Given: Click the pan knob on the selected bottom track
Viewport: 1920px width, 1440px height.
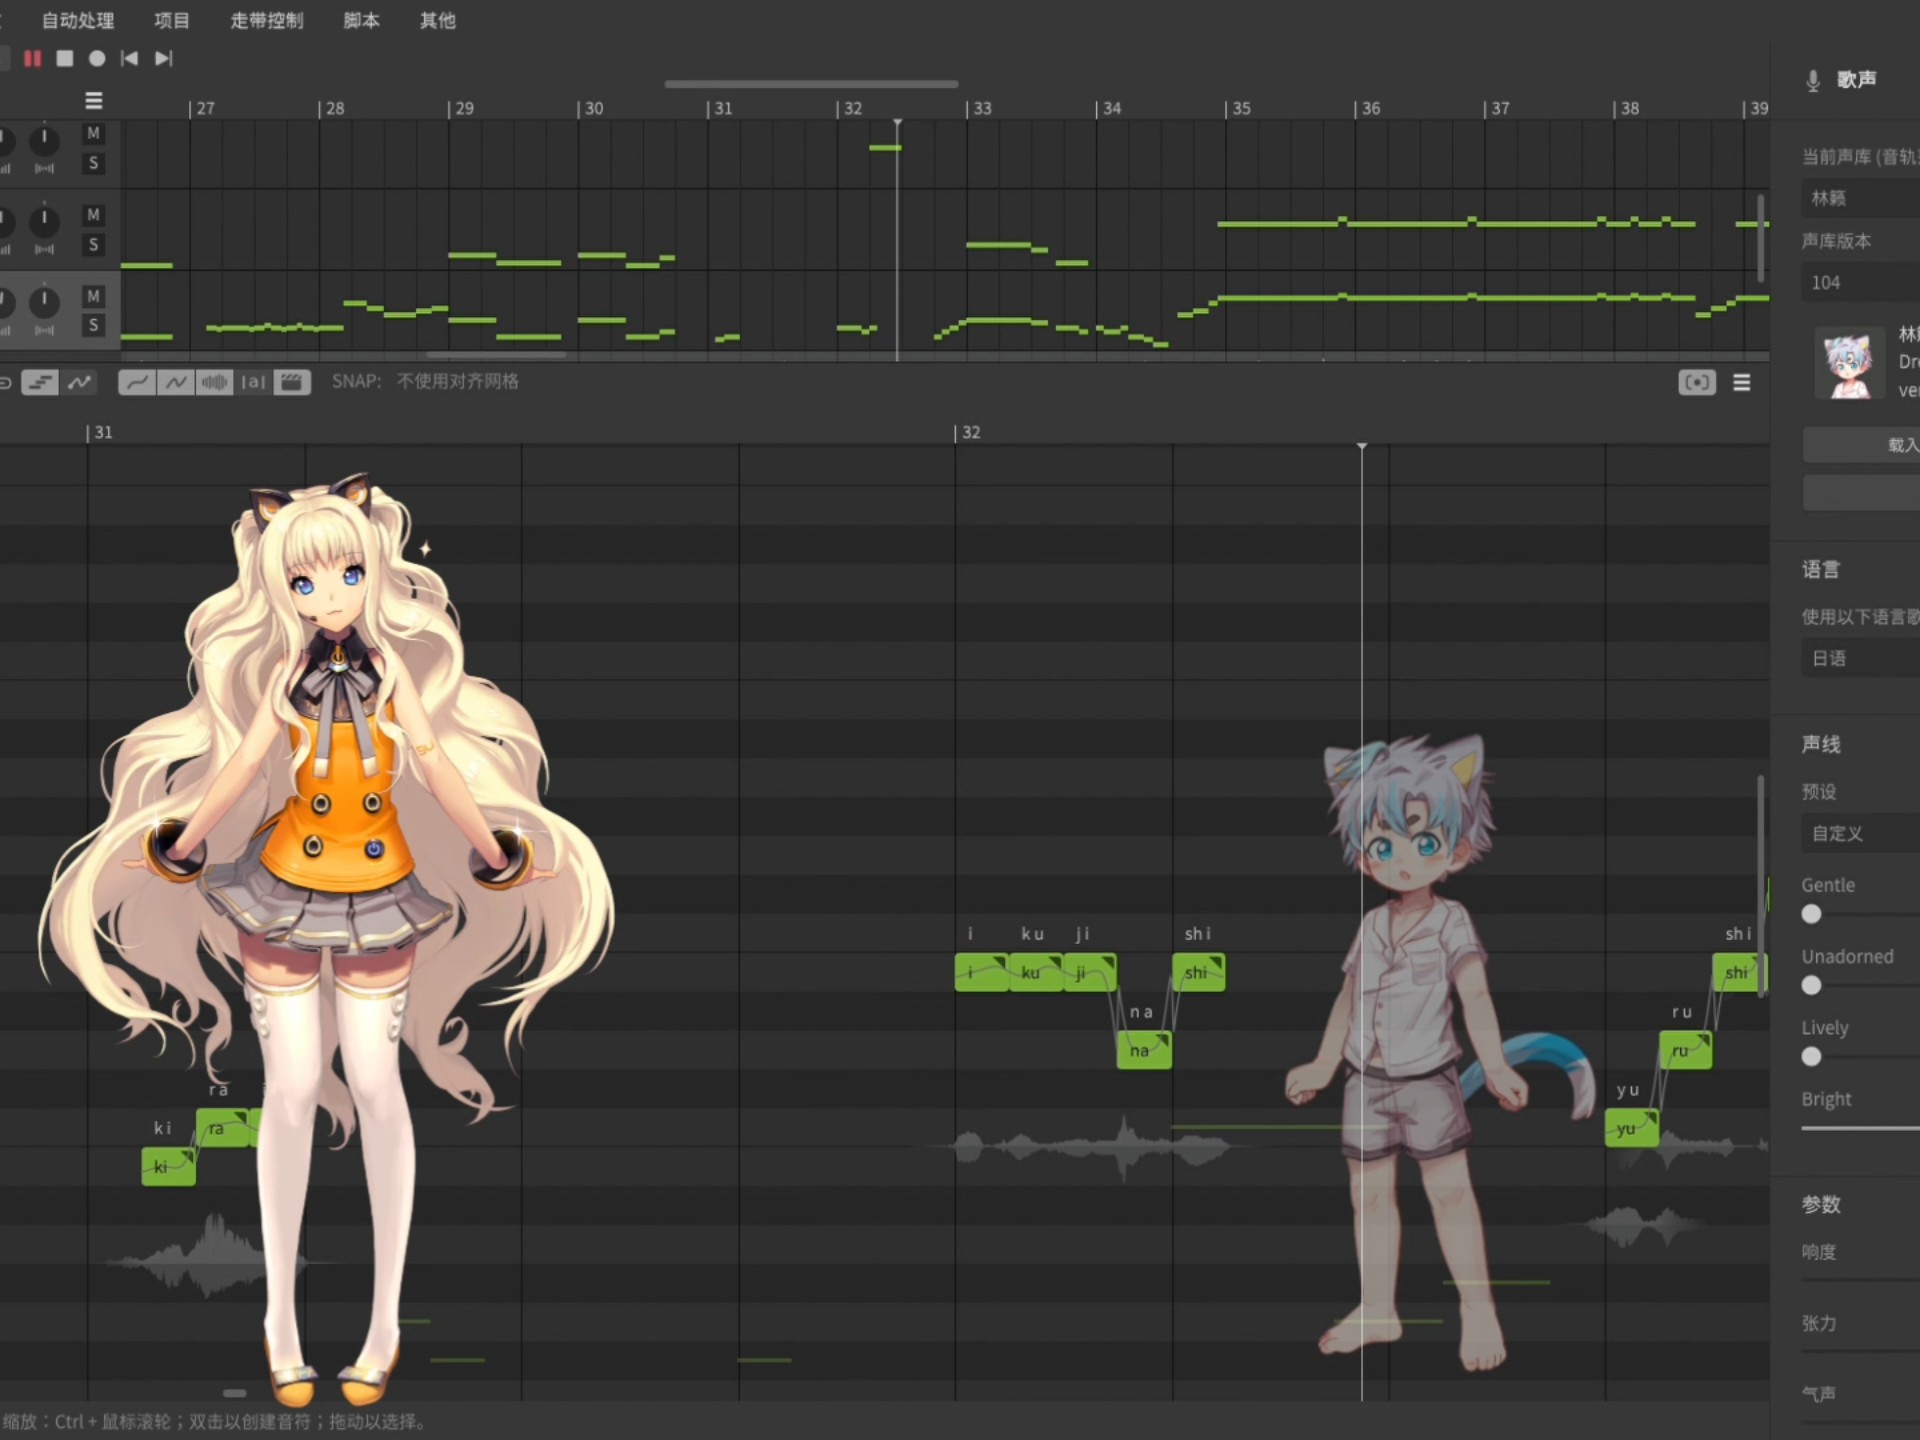Looking at the screenshot, I should click(44, 301).
